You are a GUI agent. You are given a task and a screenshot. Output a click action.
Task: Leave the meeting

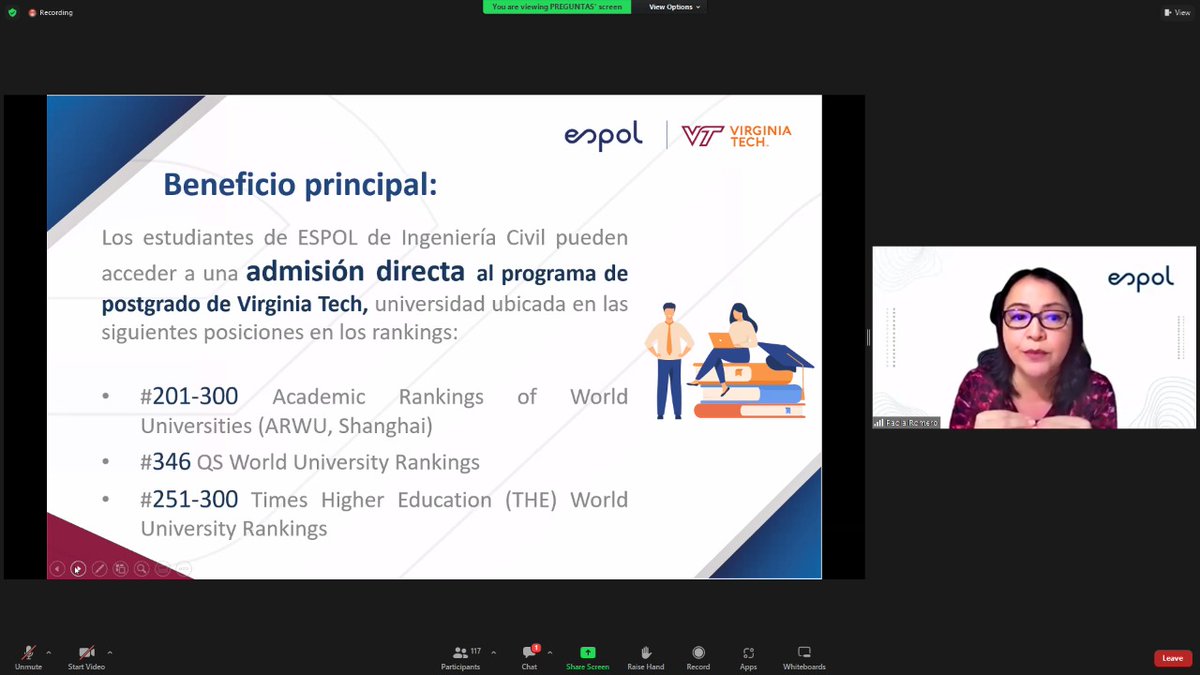tap(1173, 658)
